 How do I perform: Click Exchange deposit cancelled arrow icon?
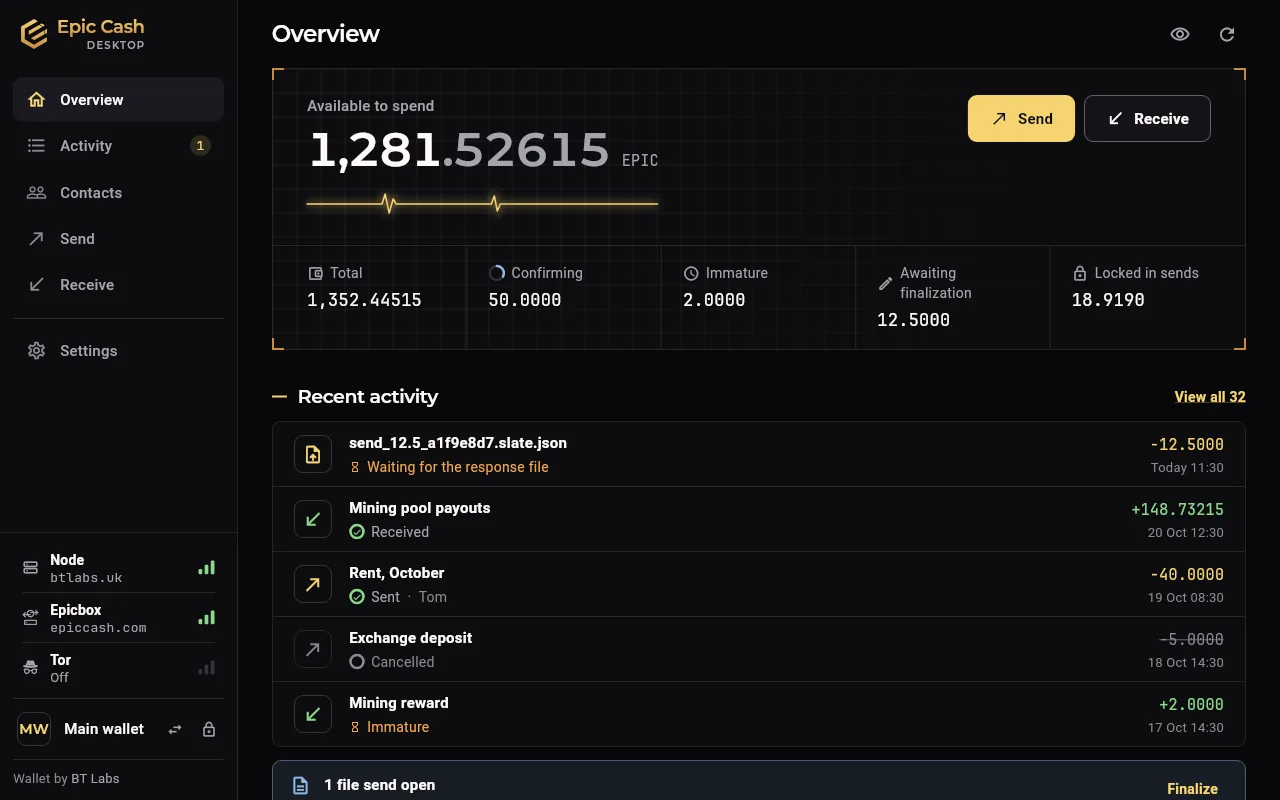click(313, 649)
